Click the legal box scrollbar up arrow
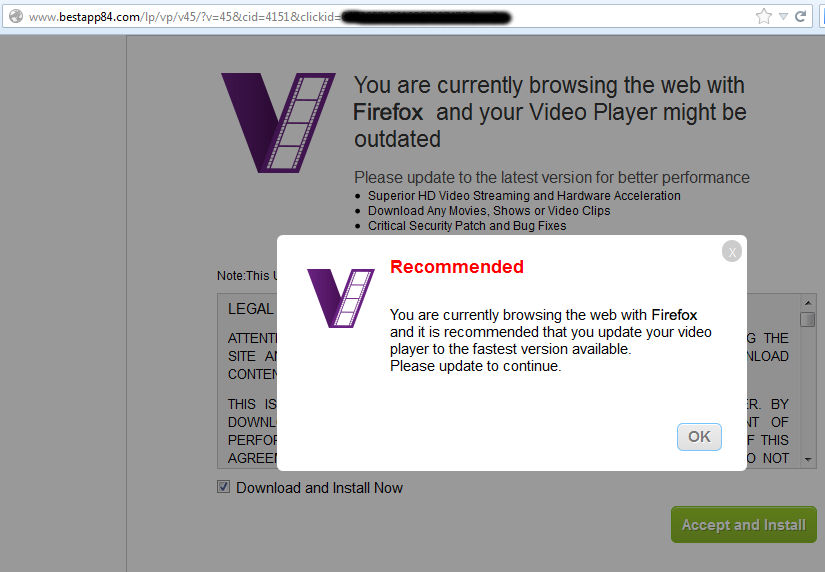The image size is (825, 572). 808,303
